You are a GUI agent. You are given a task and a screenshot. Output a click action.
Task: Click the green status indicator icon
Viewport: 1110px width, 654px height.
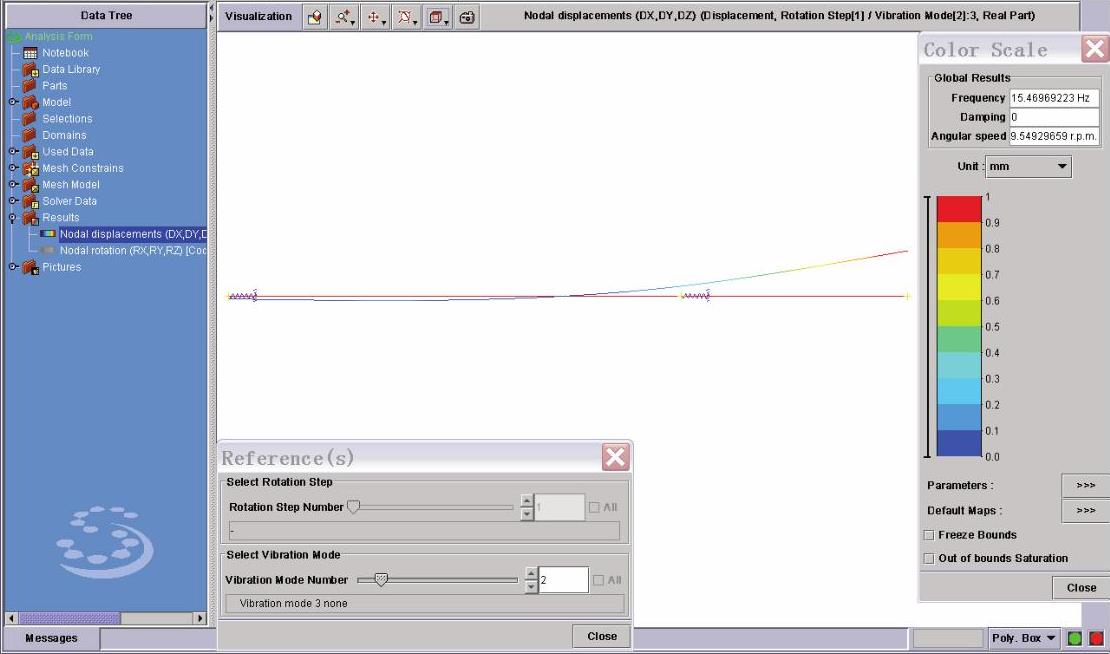[x=1075, y=638]
